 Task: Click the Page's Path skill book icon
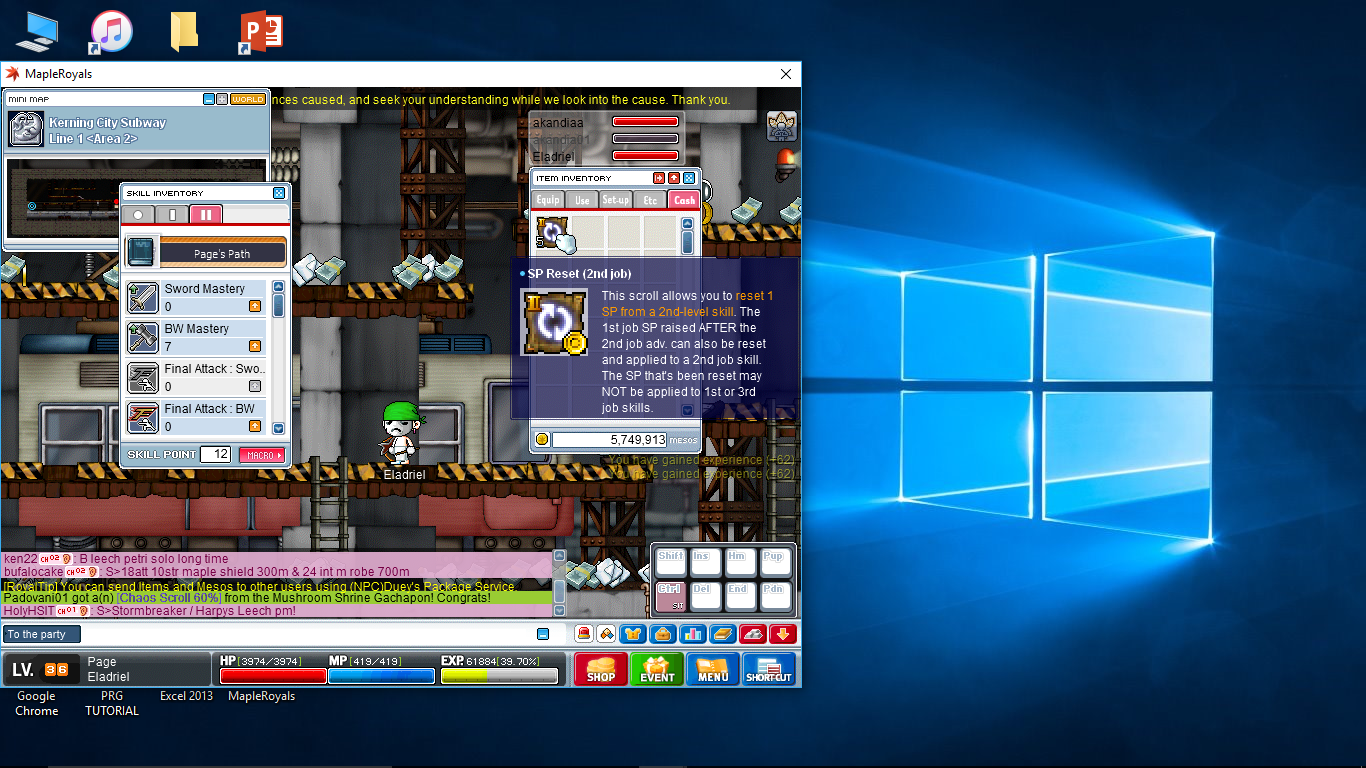click(142, 250)
